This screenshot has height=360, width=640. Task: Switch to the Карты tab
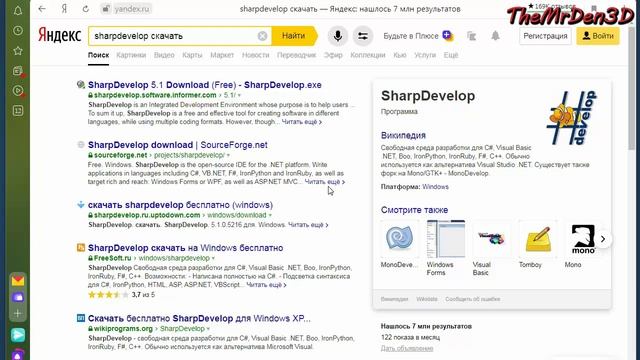coord(192,55)
